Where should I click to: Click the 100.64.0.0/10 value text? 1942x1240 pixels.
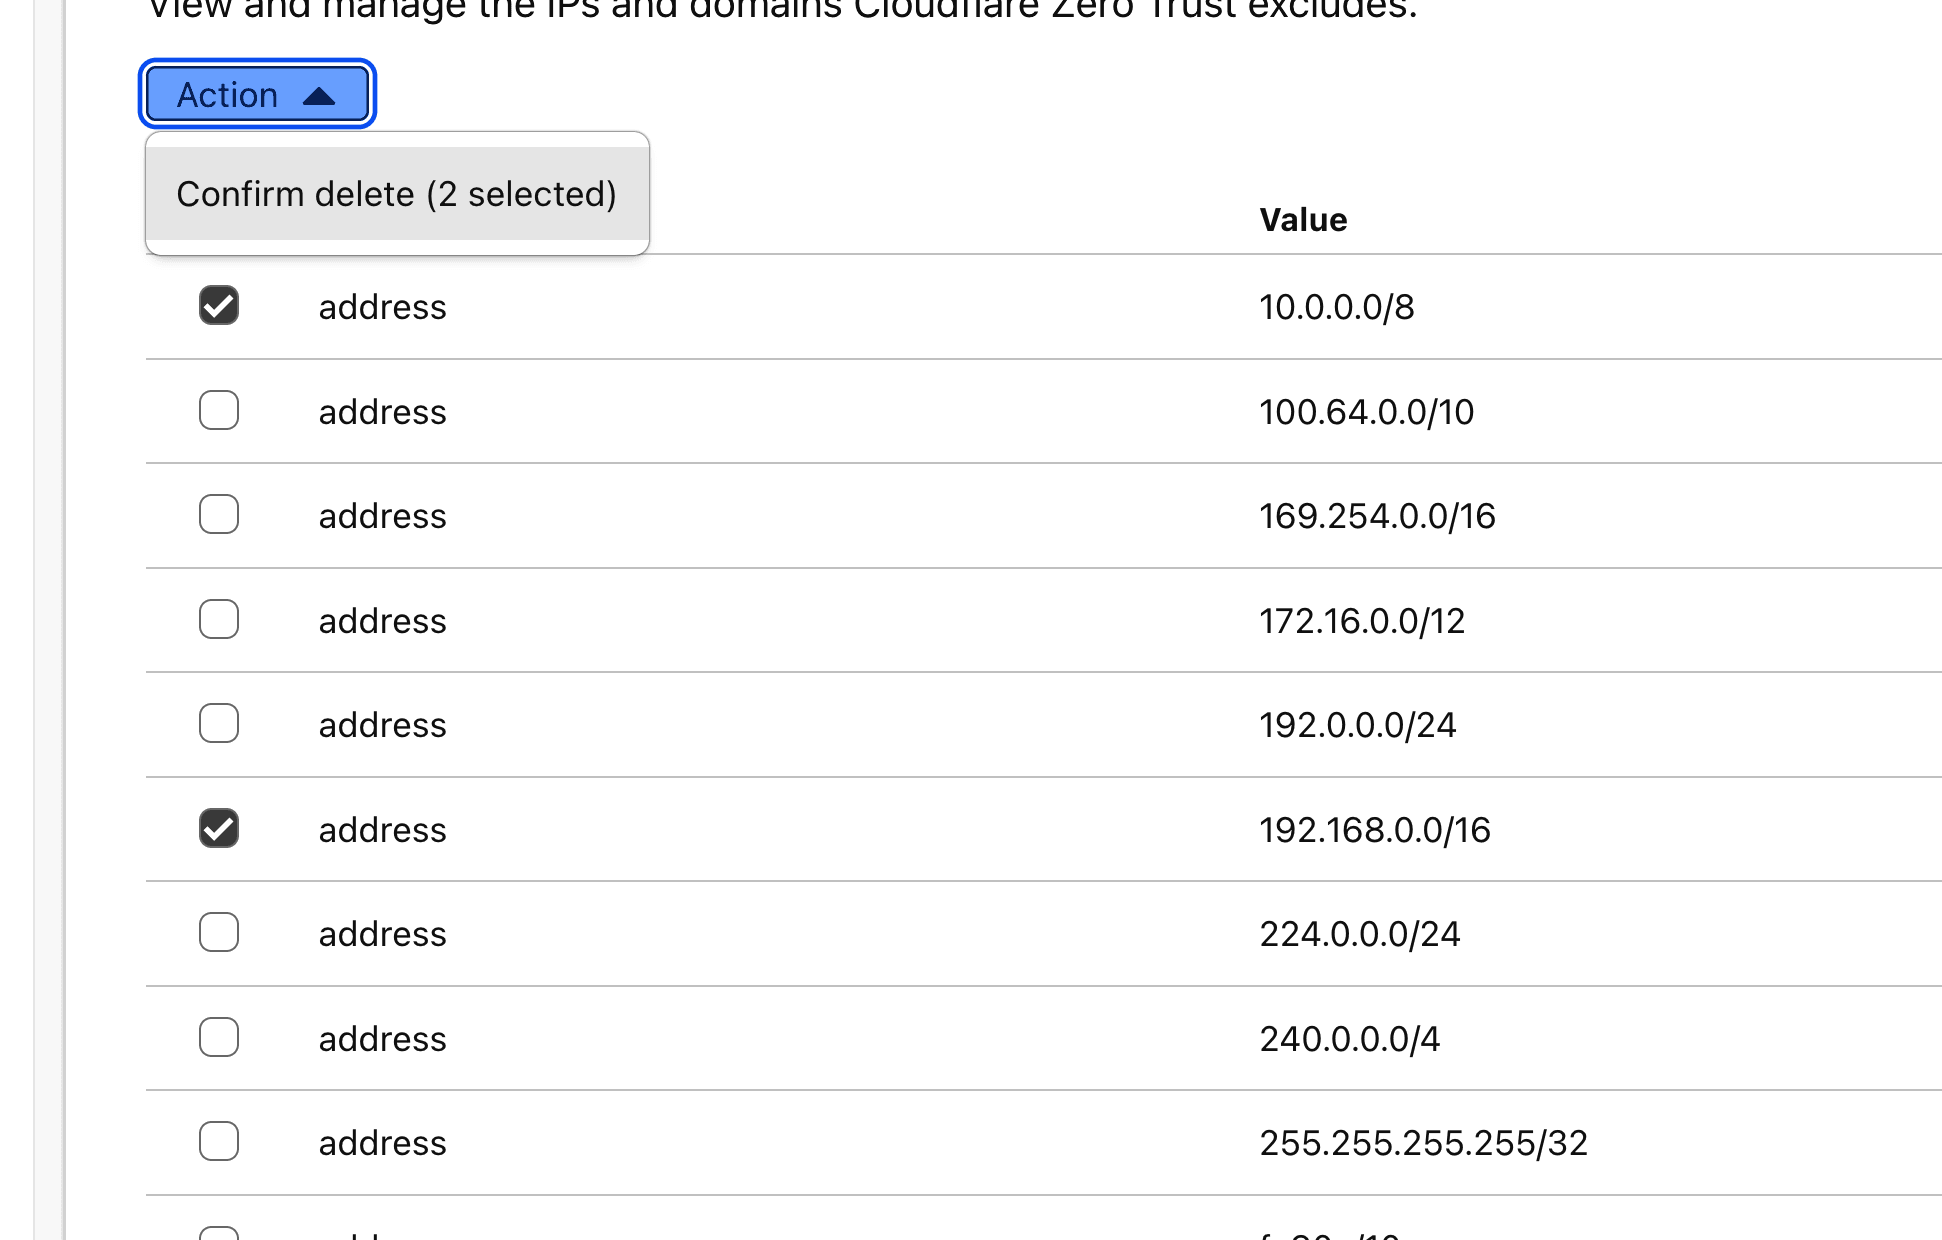pos(1366,412)
